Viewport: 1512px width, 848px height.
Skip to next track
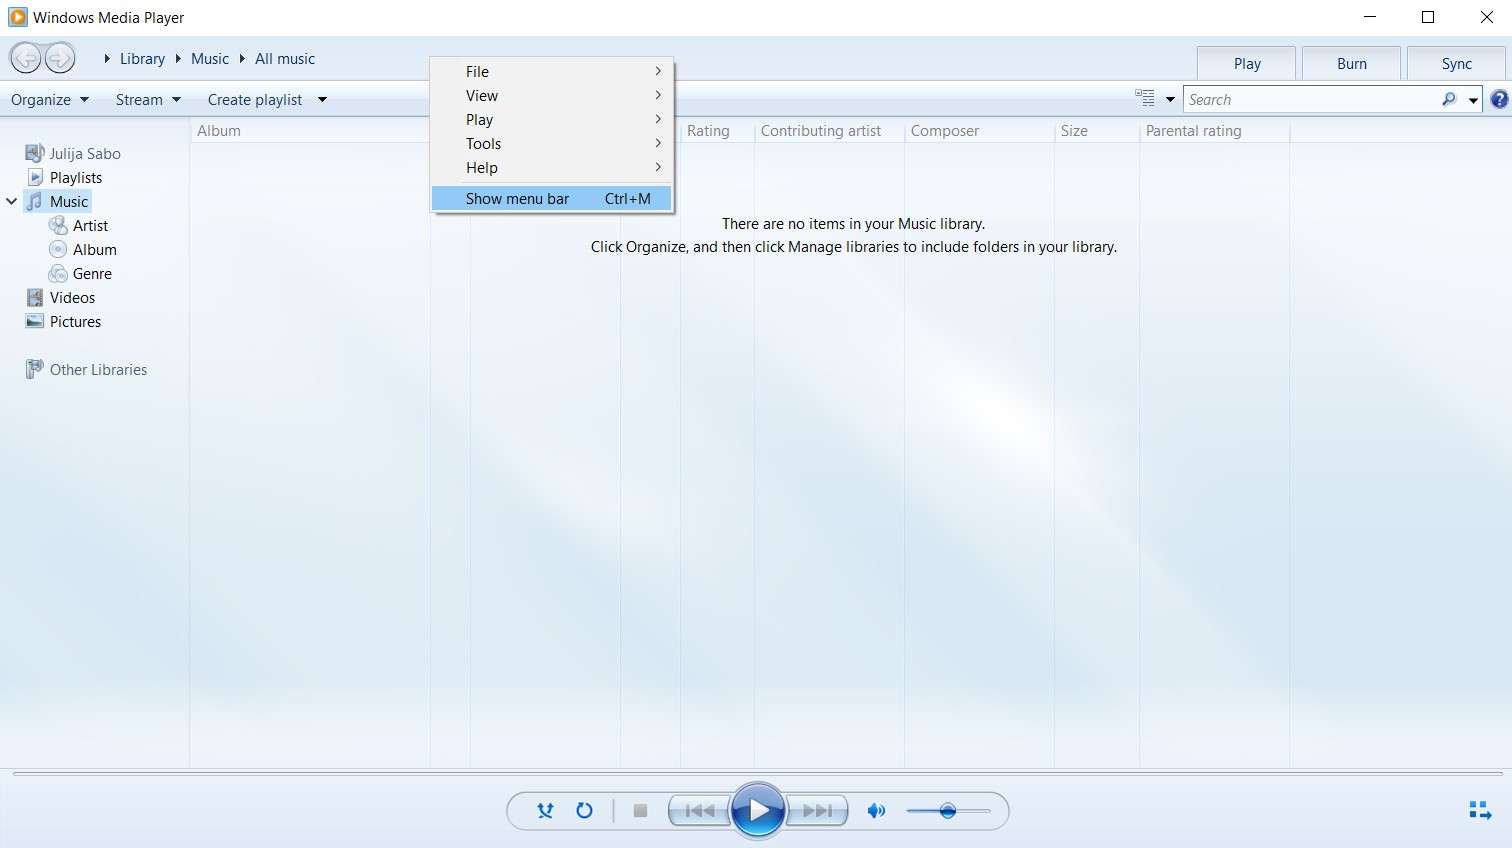[817, 811]
